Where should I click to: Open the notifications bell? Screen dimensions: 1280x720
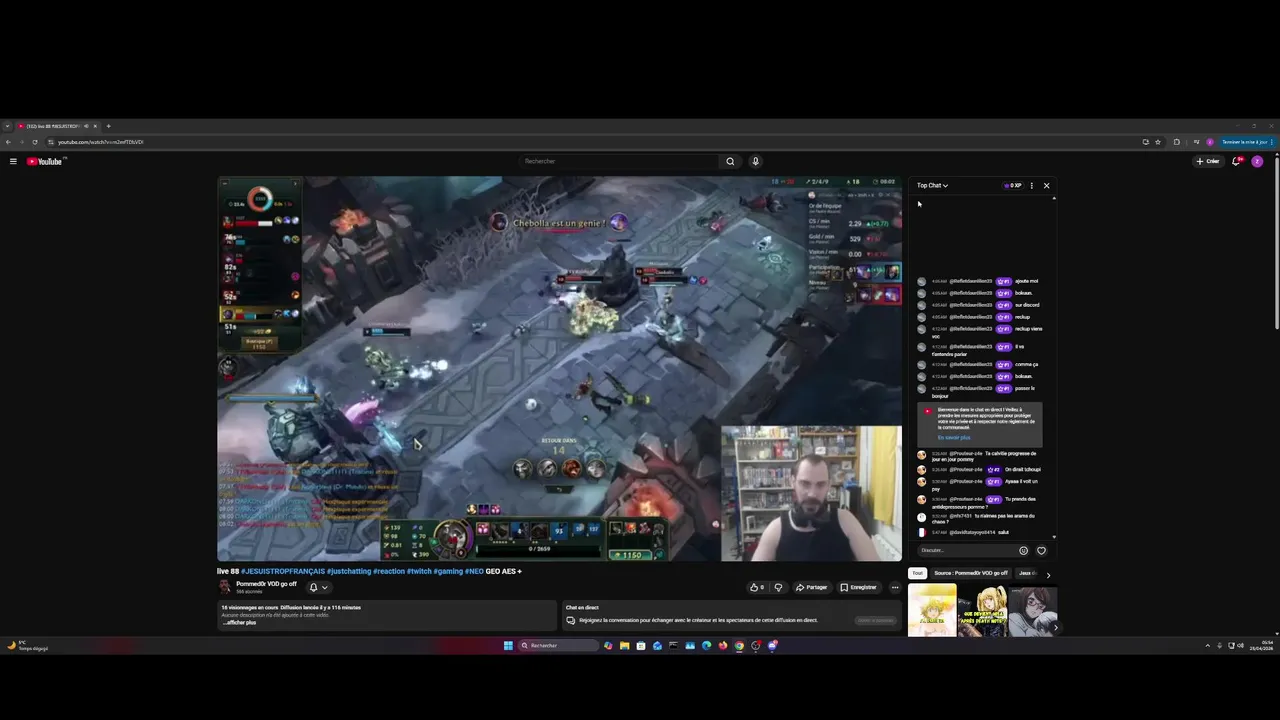[x=1236, y=161]
